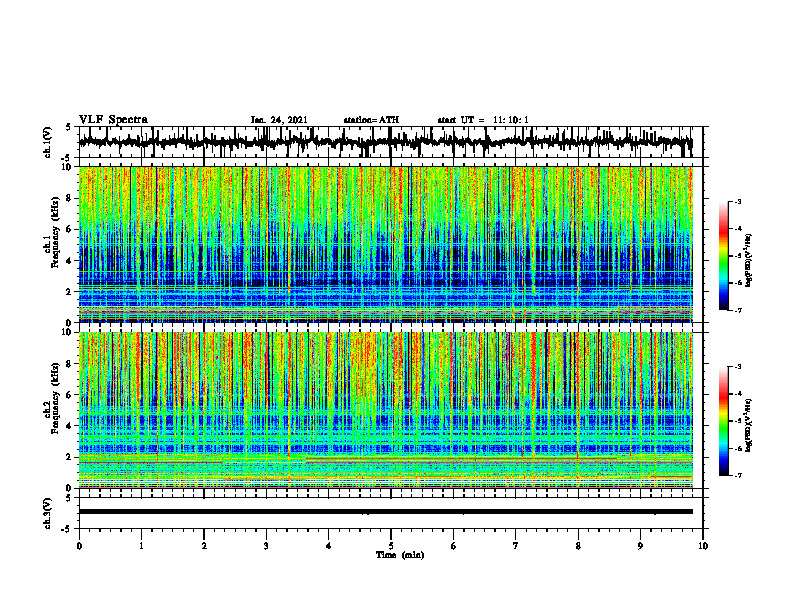Image resolution: width=792 pixels, height=612 pixels.
Task: Click the "ch.3(V)" axis label
Action: click(x=48, y=514)
